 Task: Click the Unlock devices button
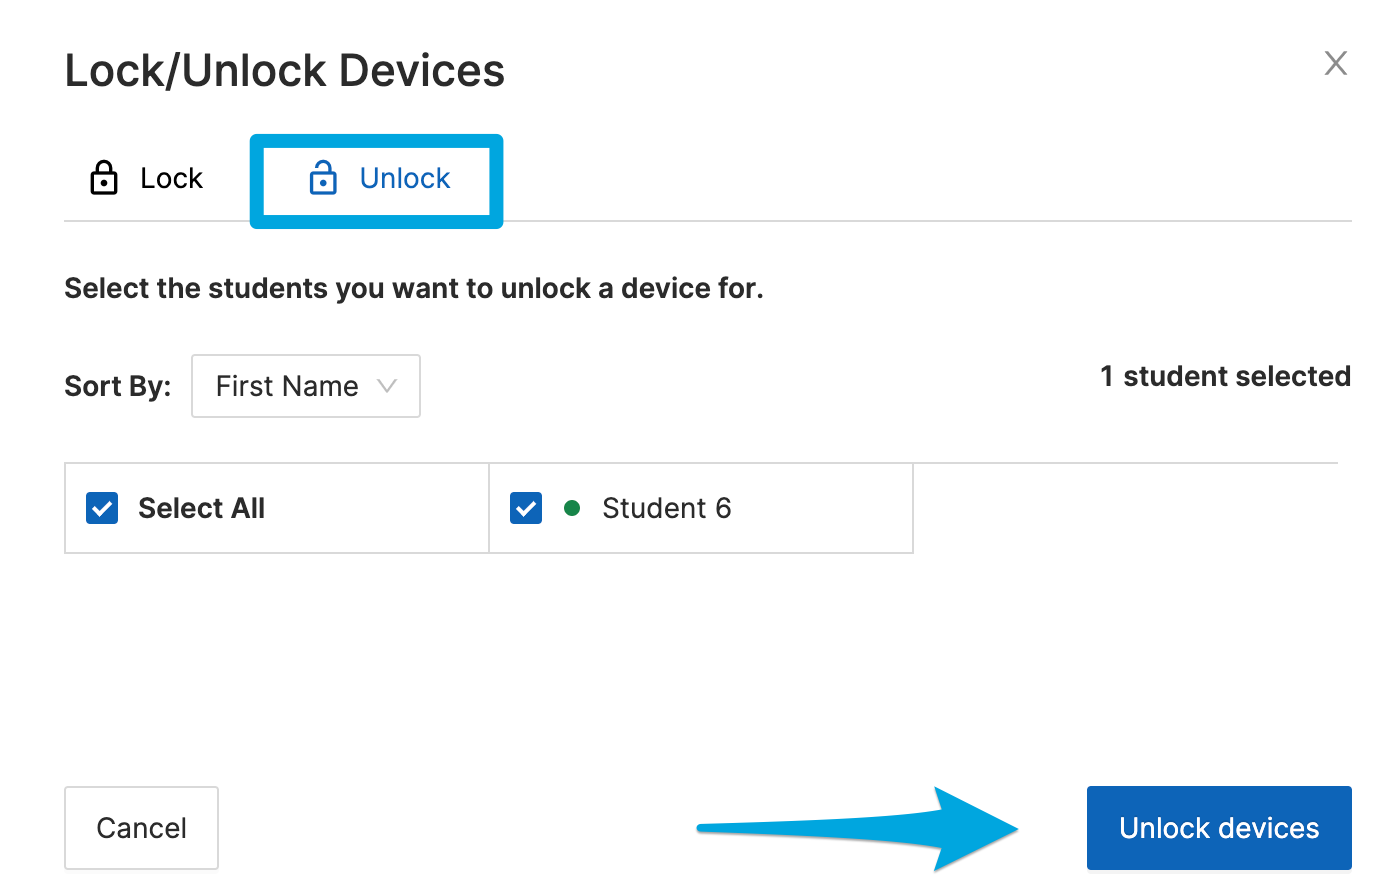click(1219, 828)
